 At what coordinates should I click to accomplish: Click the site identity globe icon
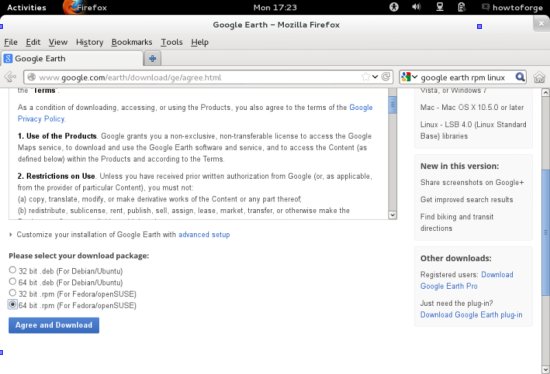[x=31, y=77]
